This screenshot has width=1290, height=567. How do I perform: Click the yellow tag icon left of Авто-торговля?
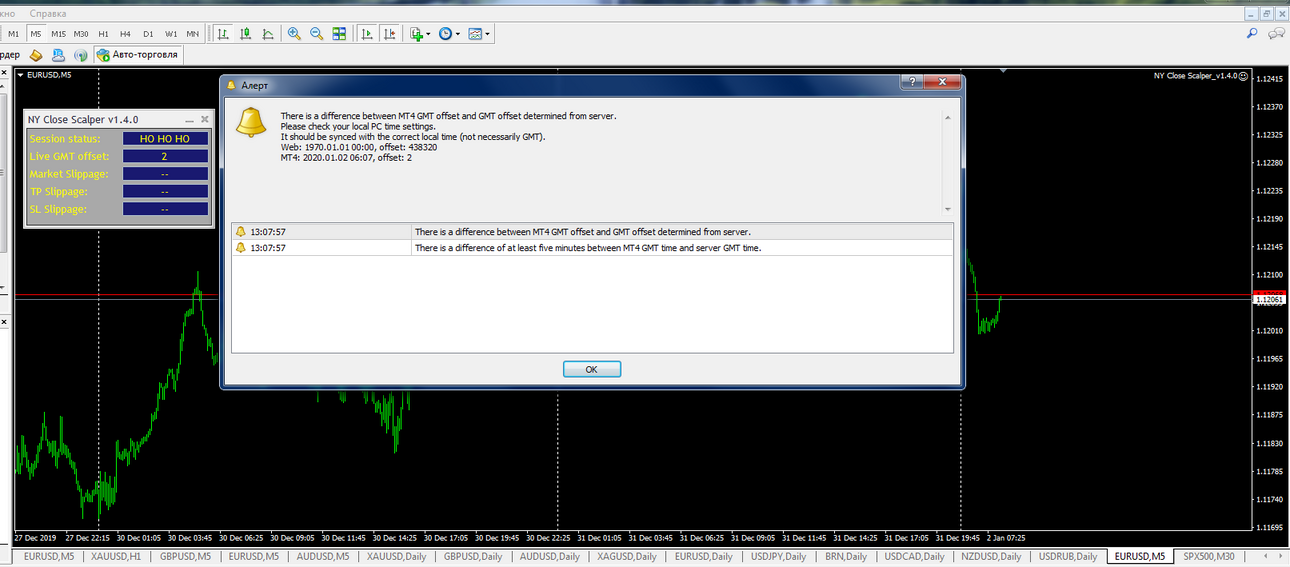(x=36, y=55)
